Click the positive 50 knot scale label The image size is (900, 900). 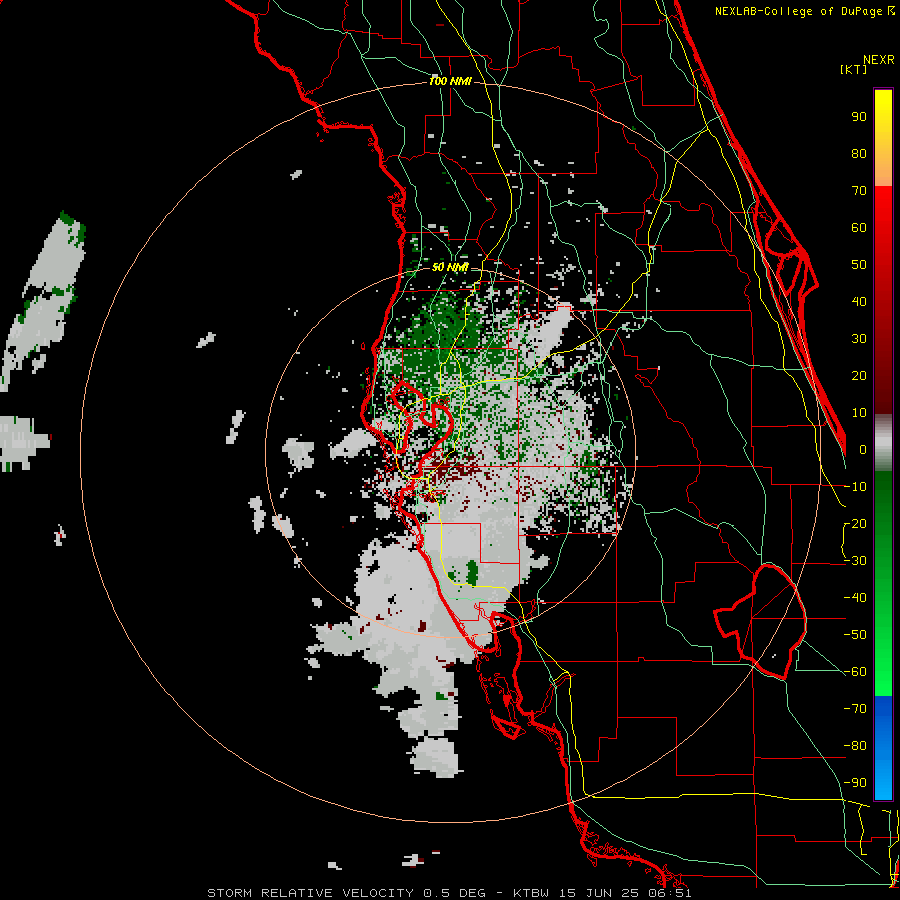pos(859,265)
